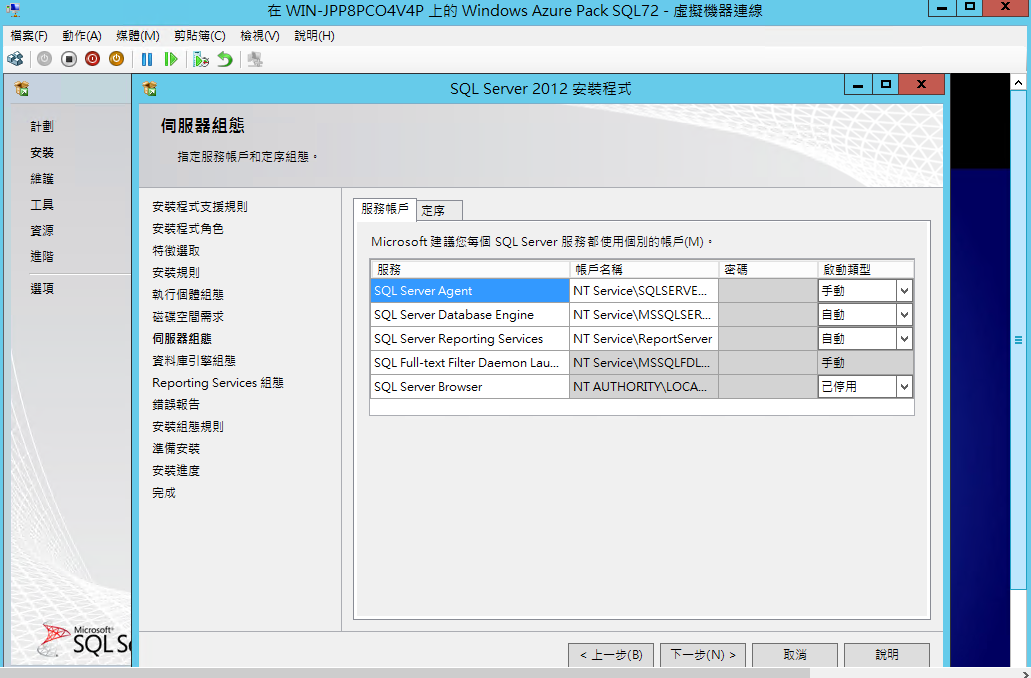Send Ctrl+Alt+Delete via toolbar icon
Image resolution: width=1031 pixels, height=678 pixels.
coord(15,59)
